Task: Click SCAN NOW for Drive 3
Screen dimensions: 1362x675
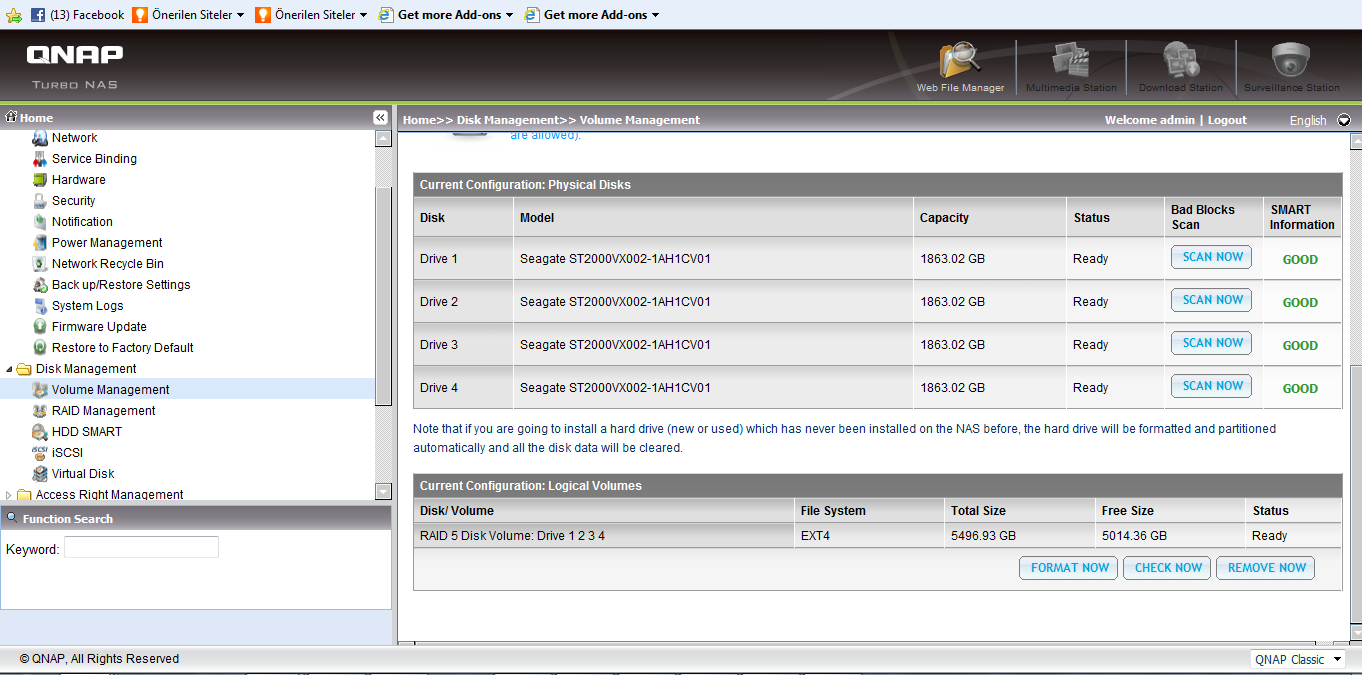Action: click(x=1211, y=343)
